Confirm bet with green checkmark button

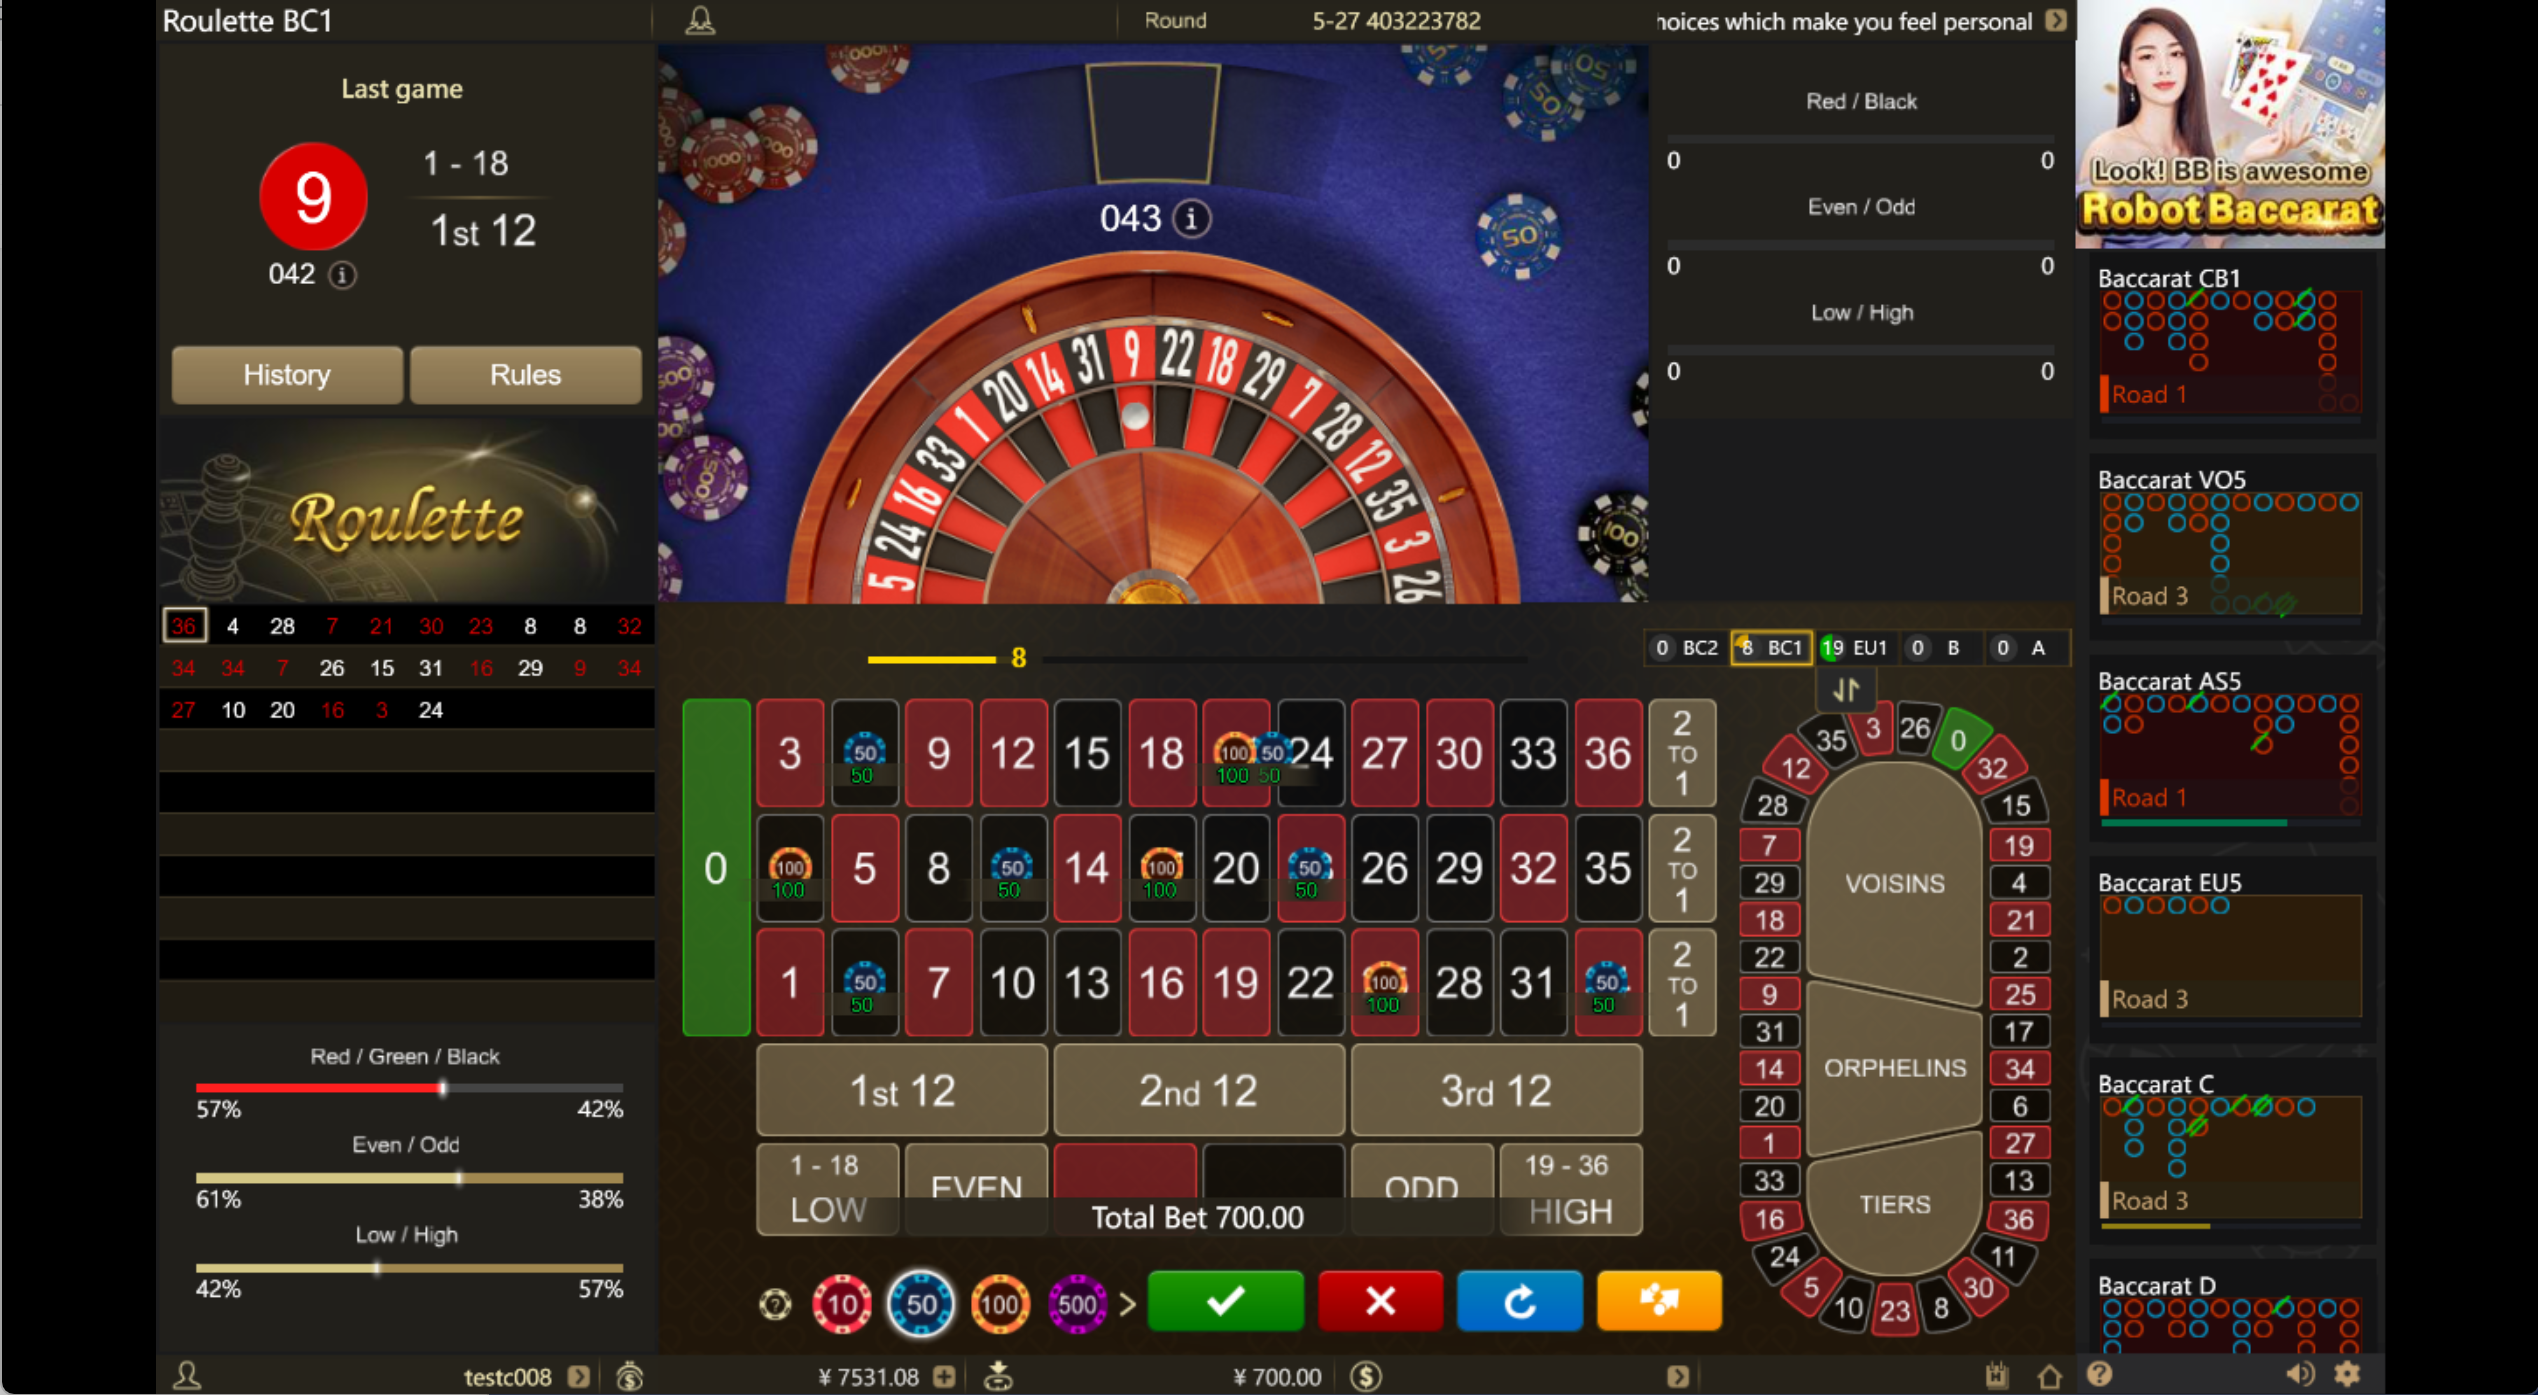click(1225, 1301)
